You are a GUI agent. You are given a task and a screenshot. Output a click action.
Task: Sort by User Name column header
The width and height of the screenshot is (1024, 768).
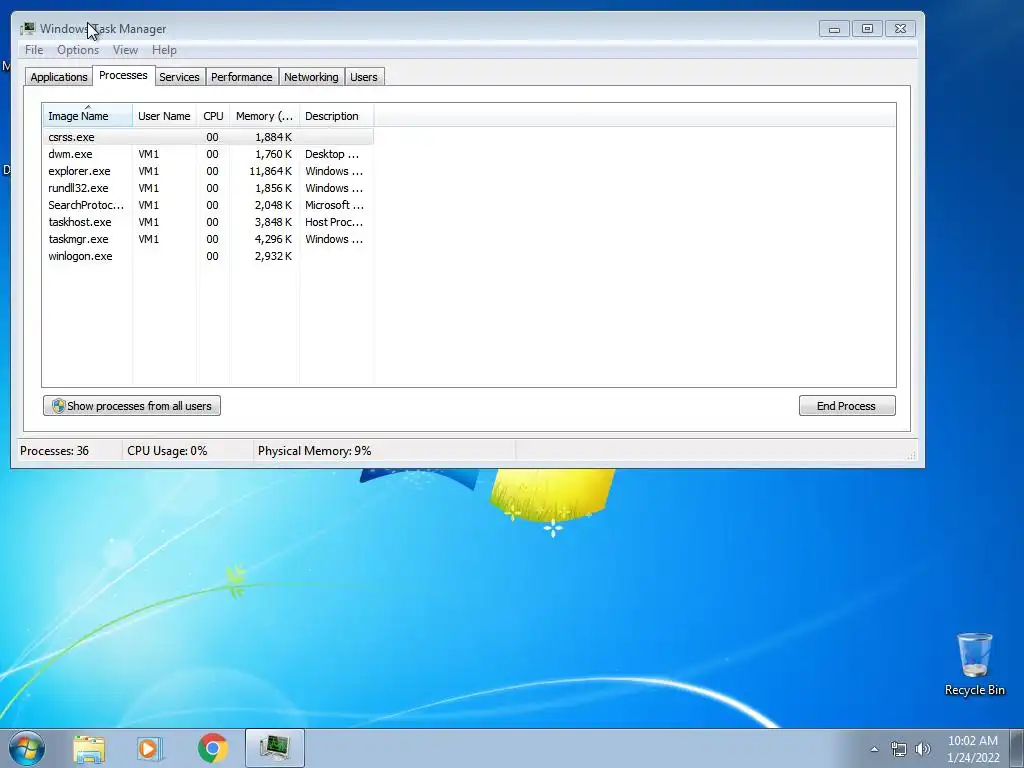click(x=165, y=116)
